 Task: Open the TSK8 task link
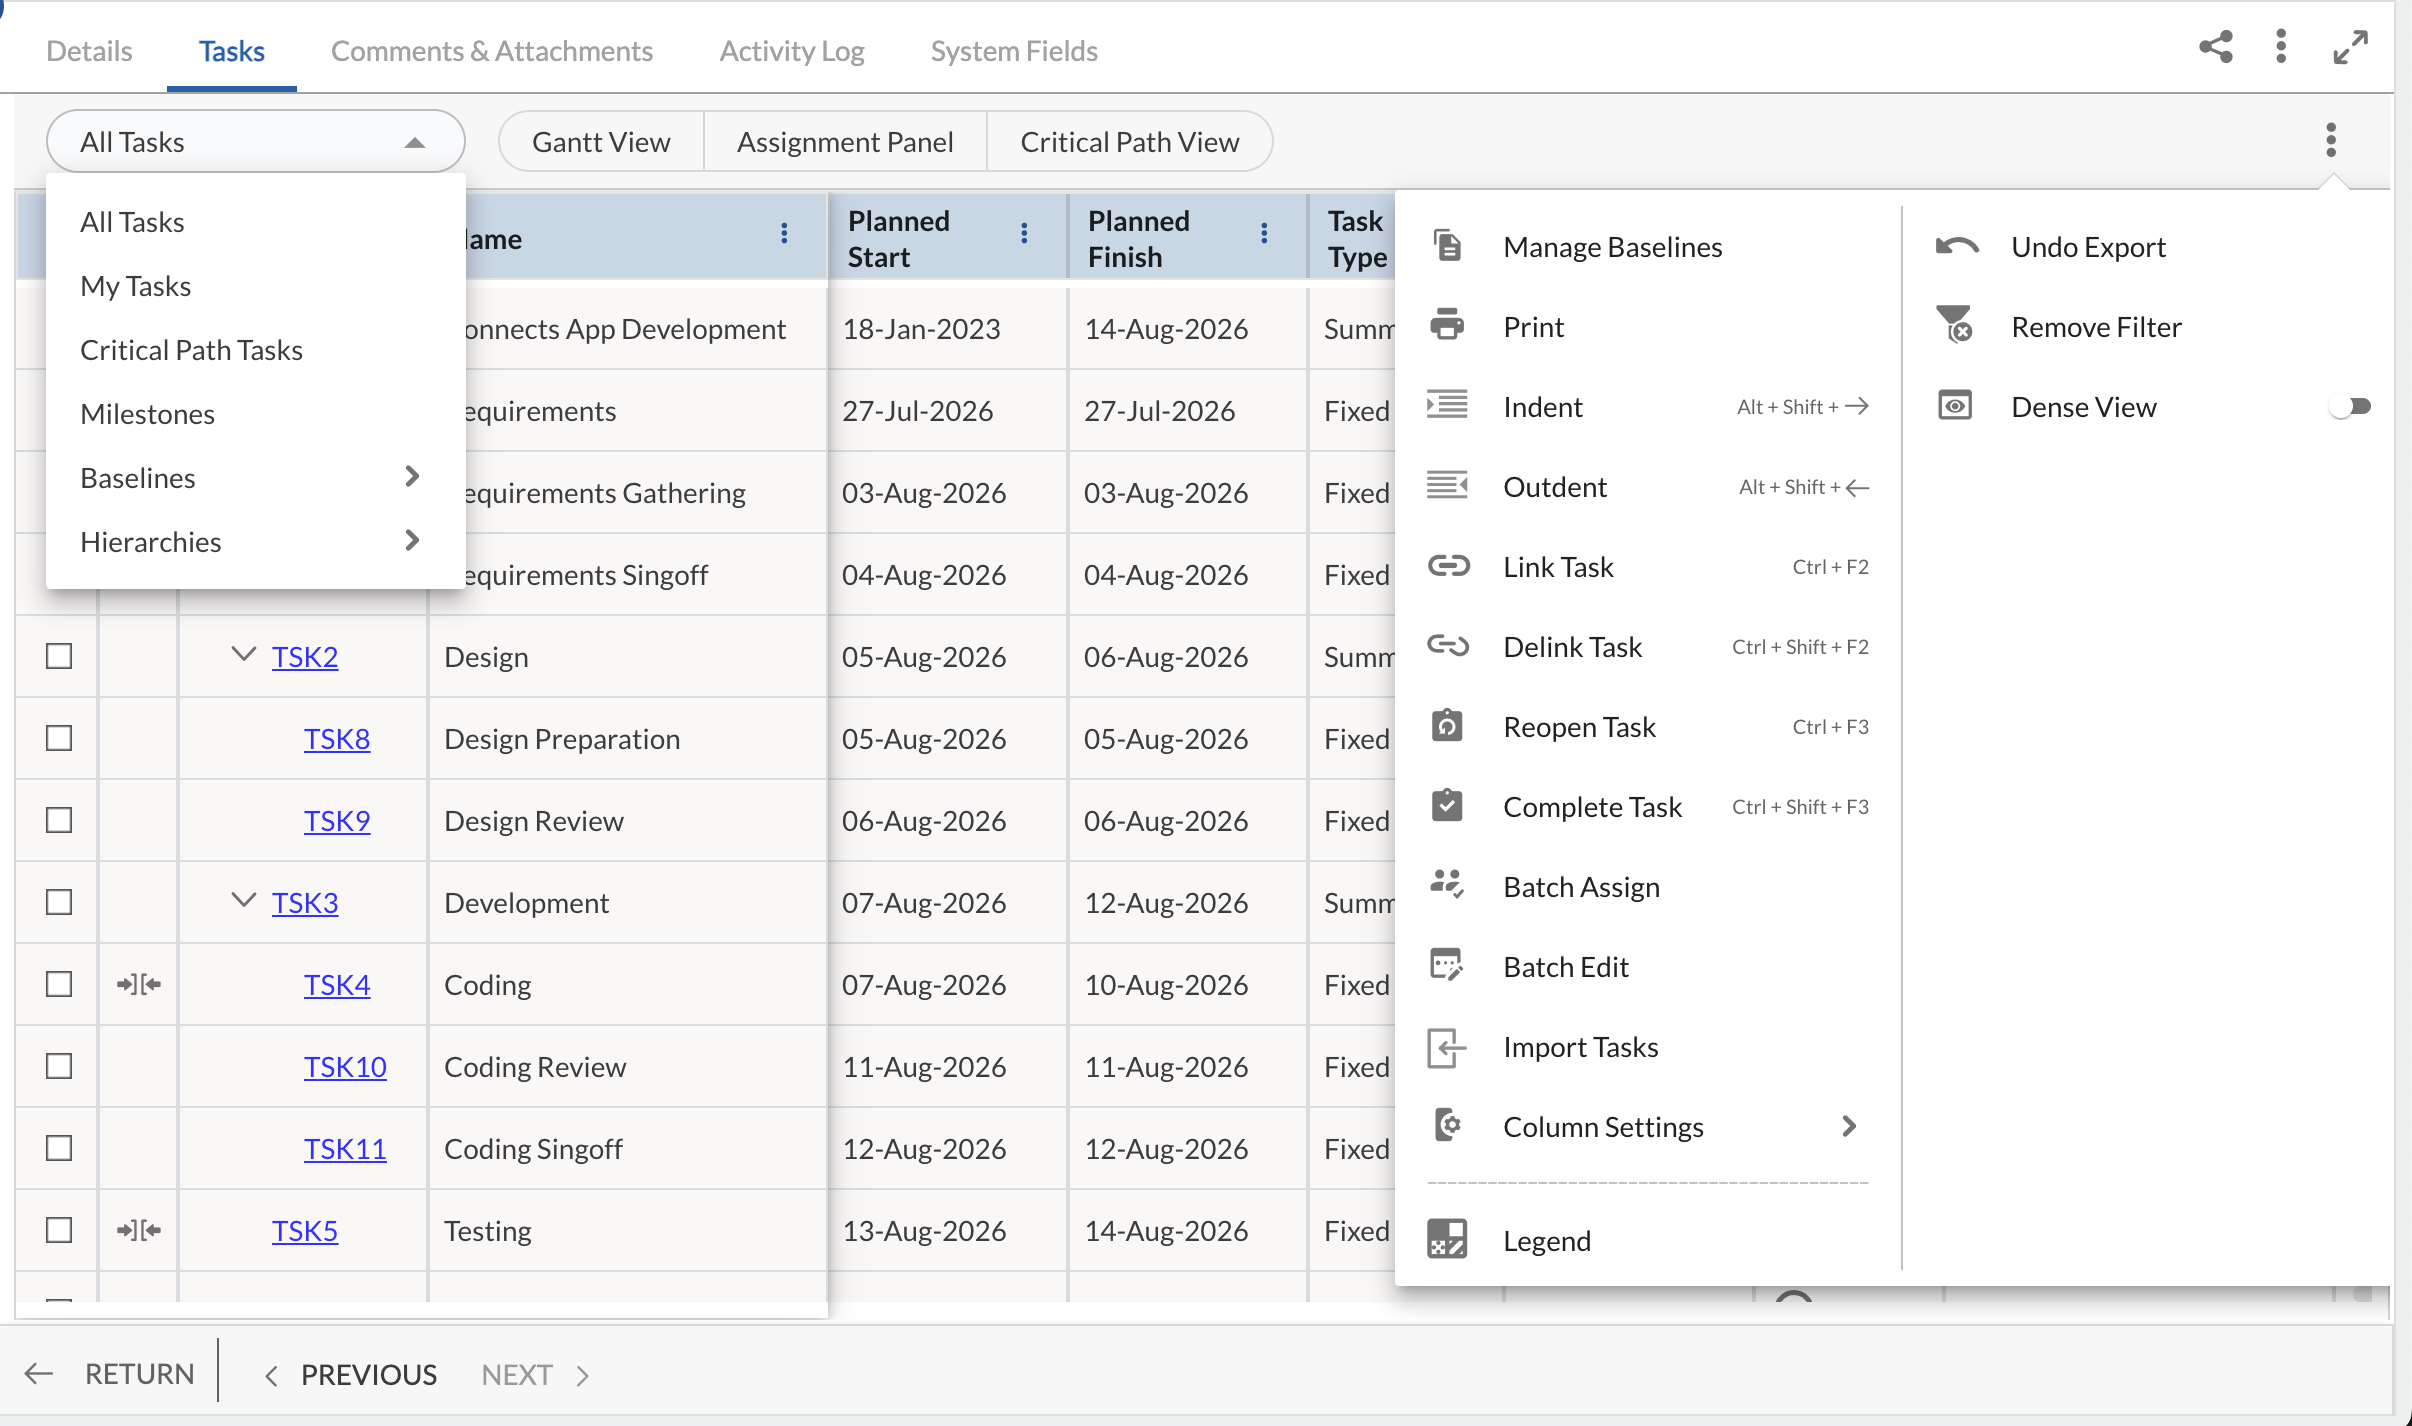coord(337,738)
